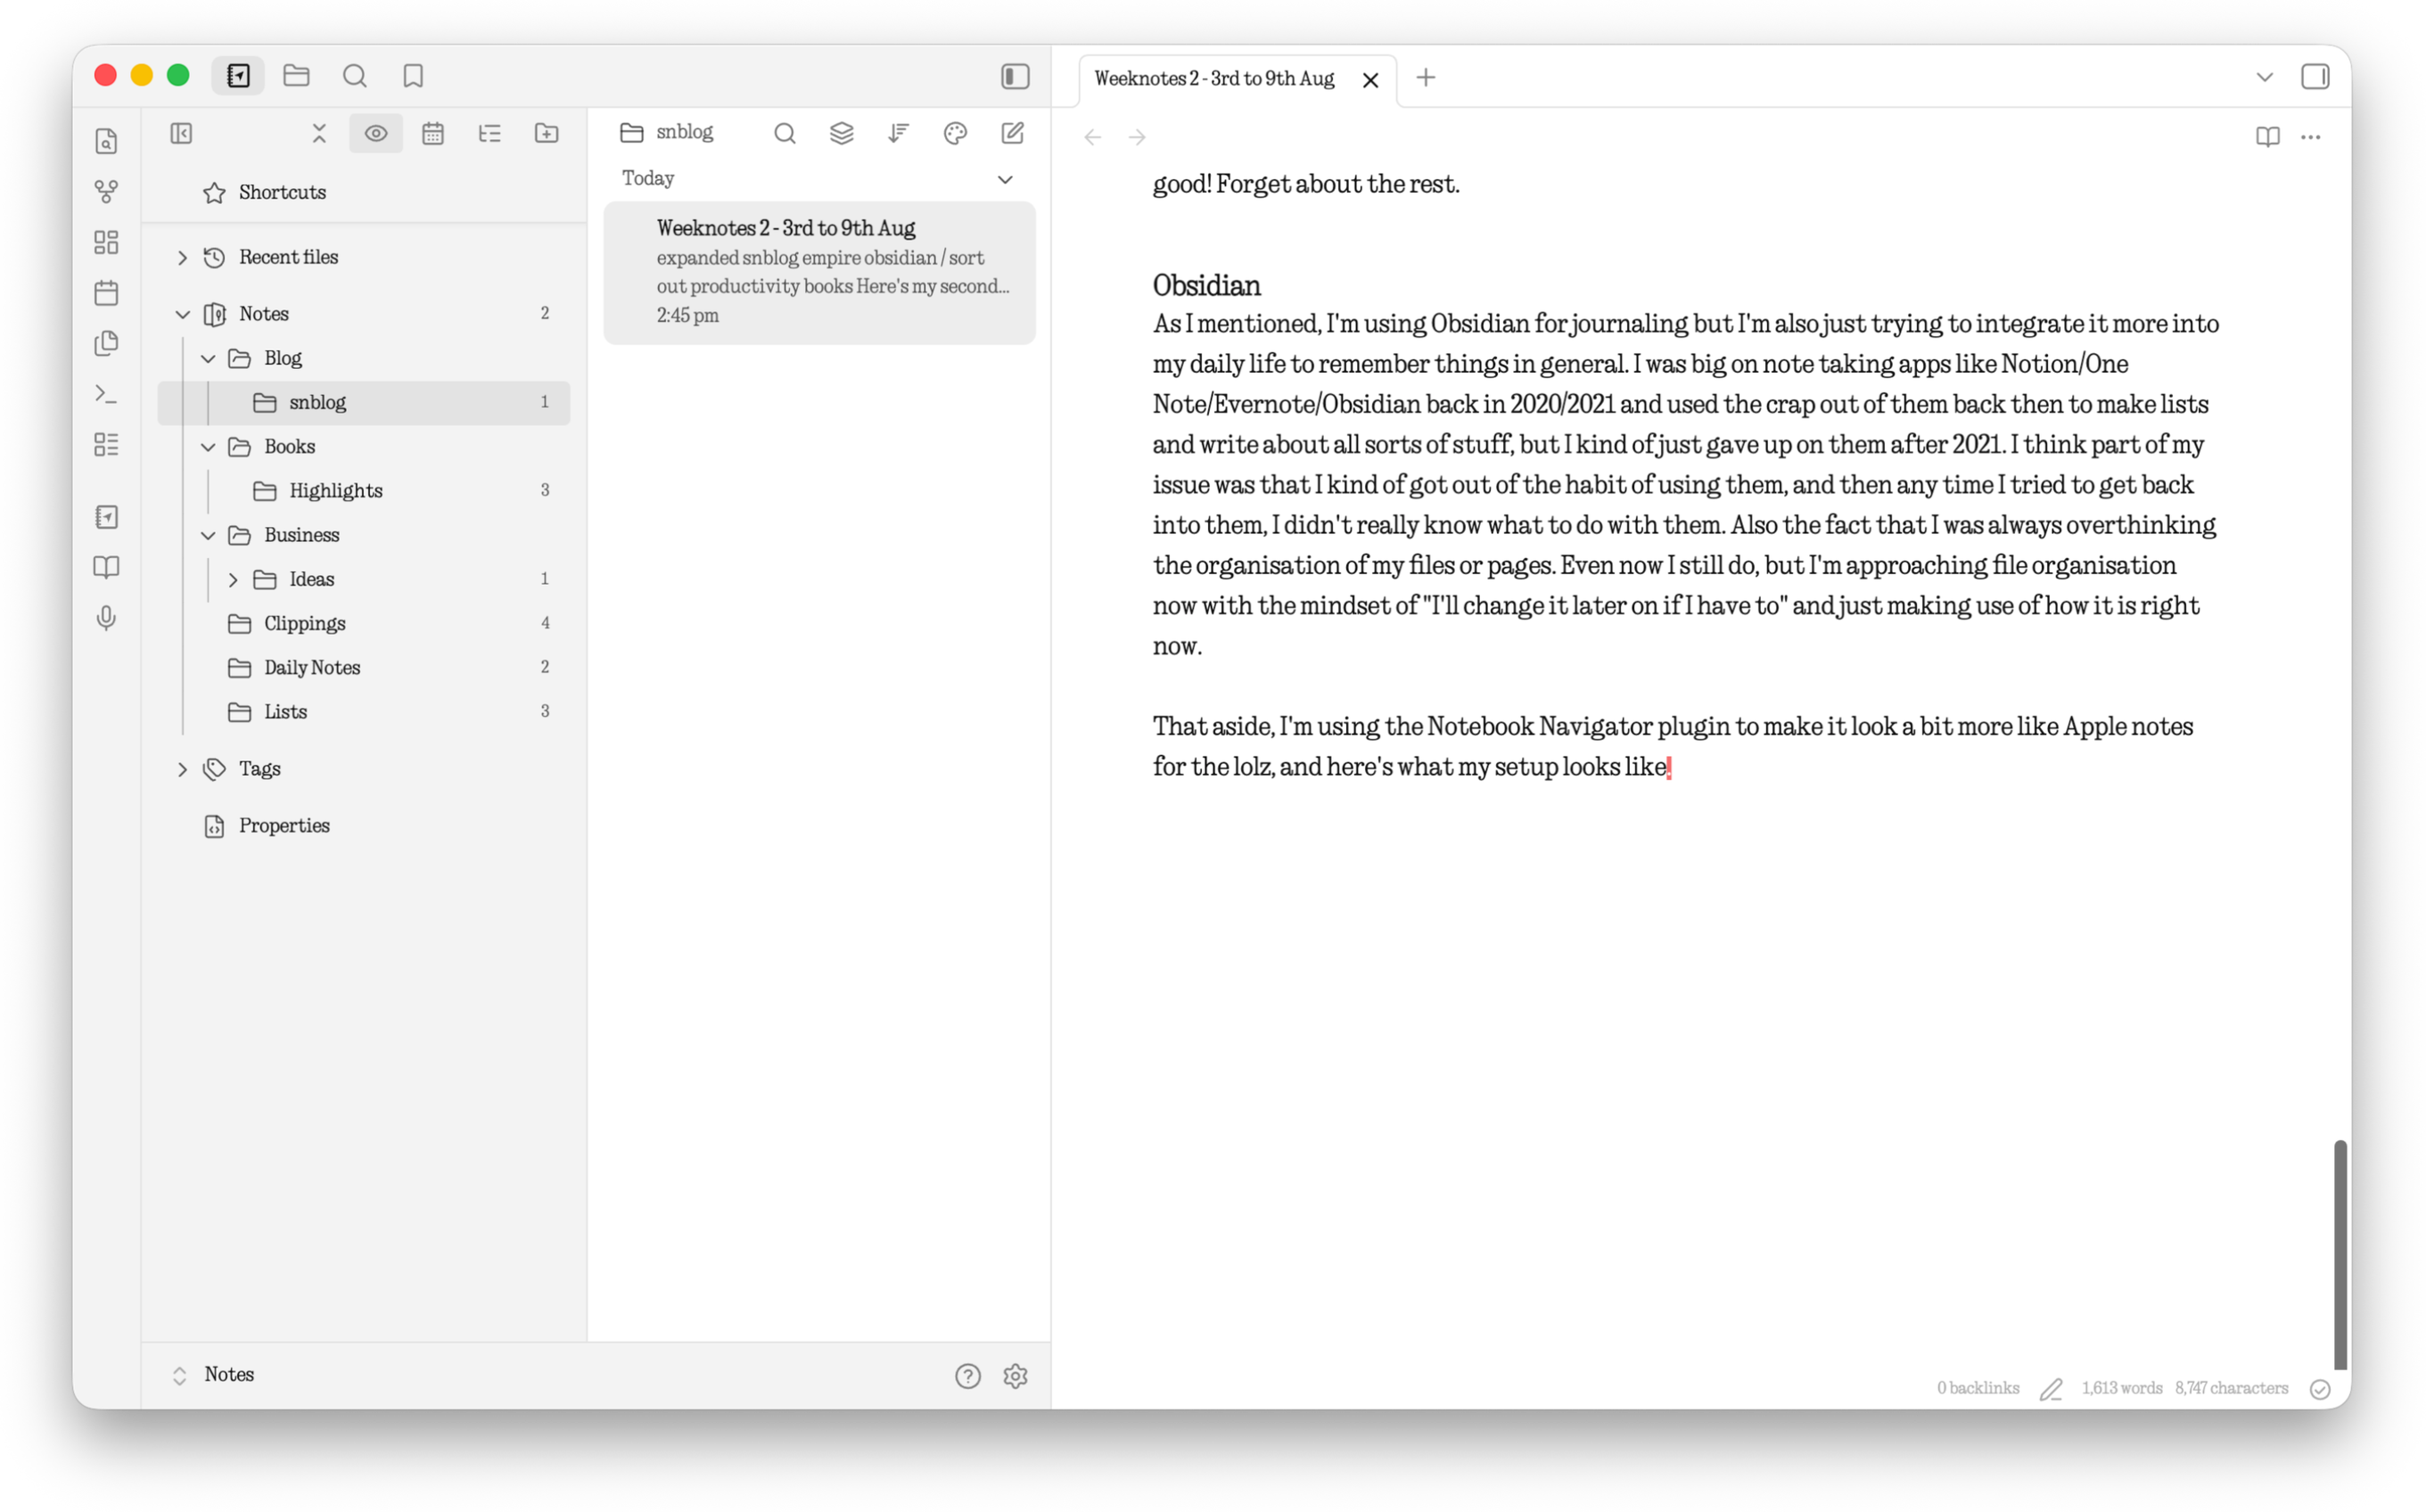Open more options menu for the note
Viewport: 2426px width, 1512px height.
tap(2311, 137)
